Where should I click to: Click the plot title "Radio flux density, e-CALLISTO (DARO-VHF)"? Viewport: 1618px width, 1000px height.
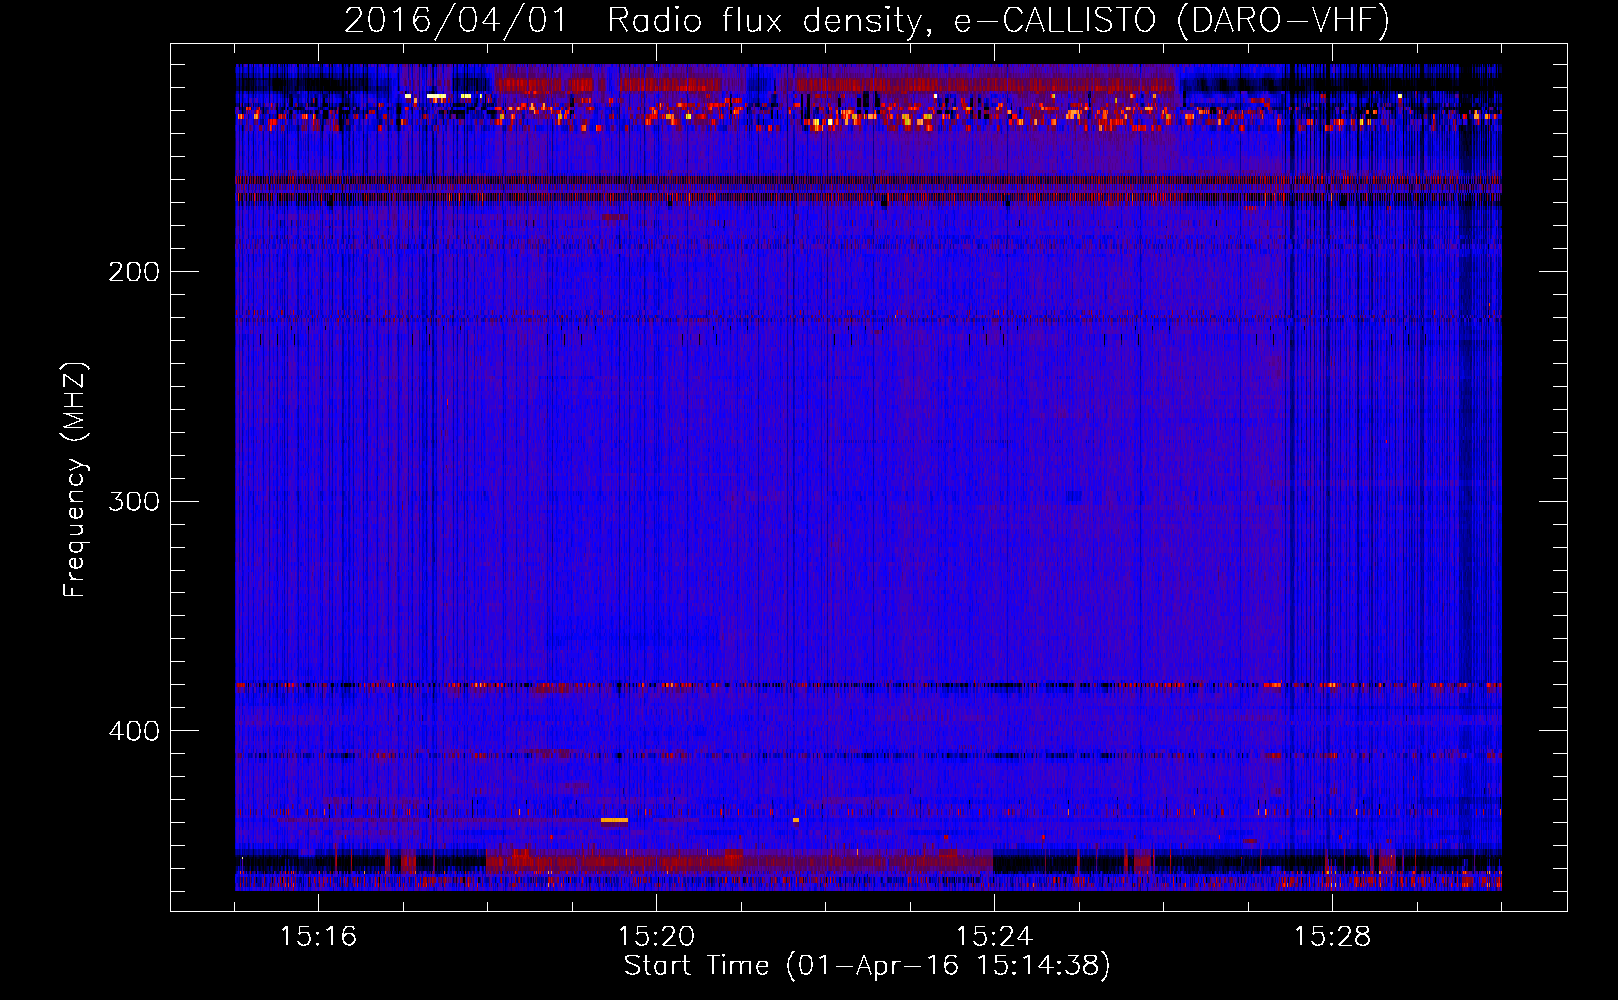click(998, 20)
